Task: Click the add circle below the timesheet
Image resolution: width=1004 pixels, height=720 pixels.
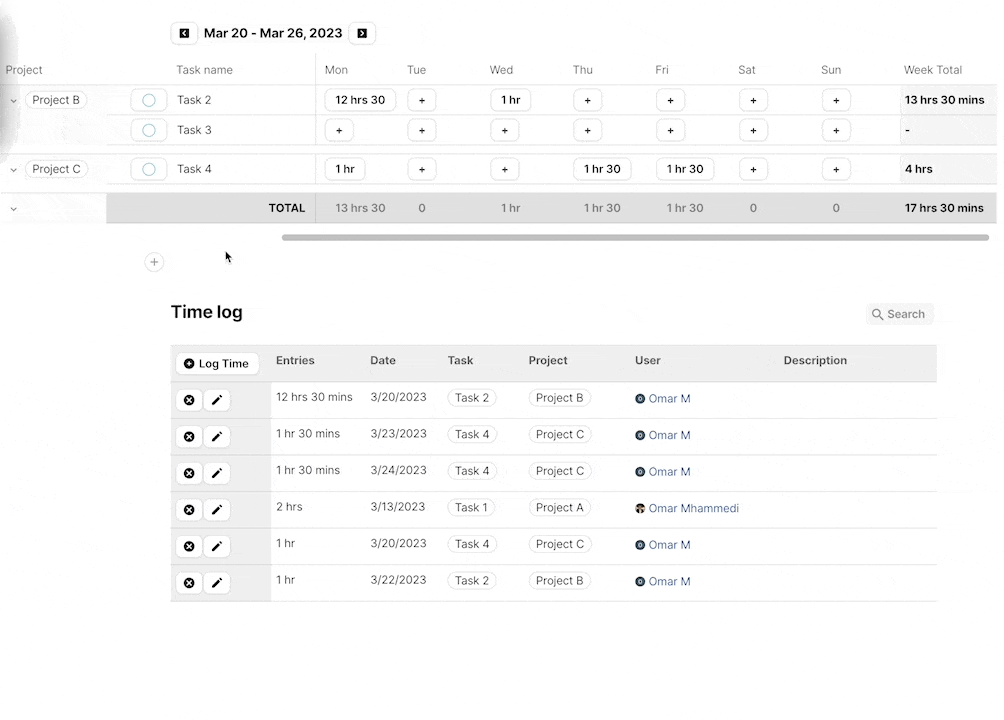Action: coord(154,262)
